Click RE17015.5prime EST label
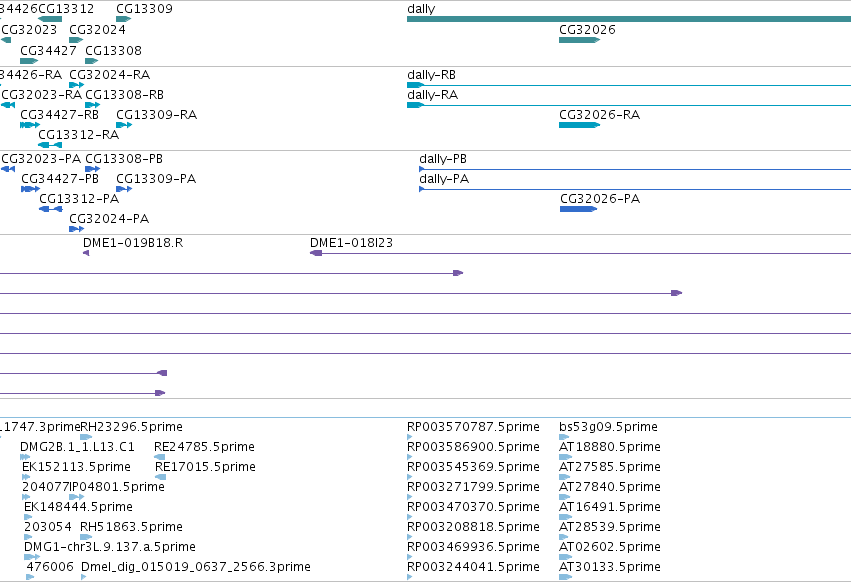 (x=205, y=467)
